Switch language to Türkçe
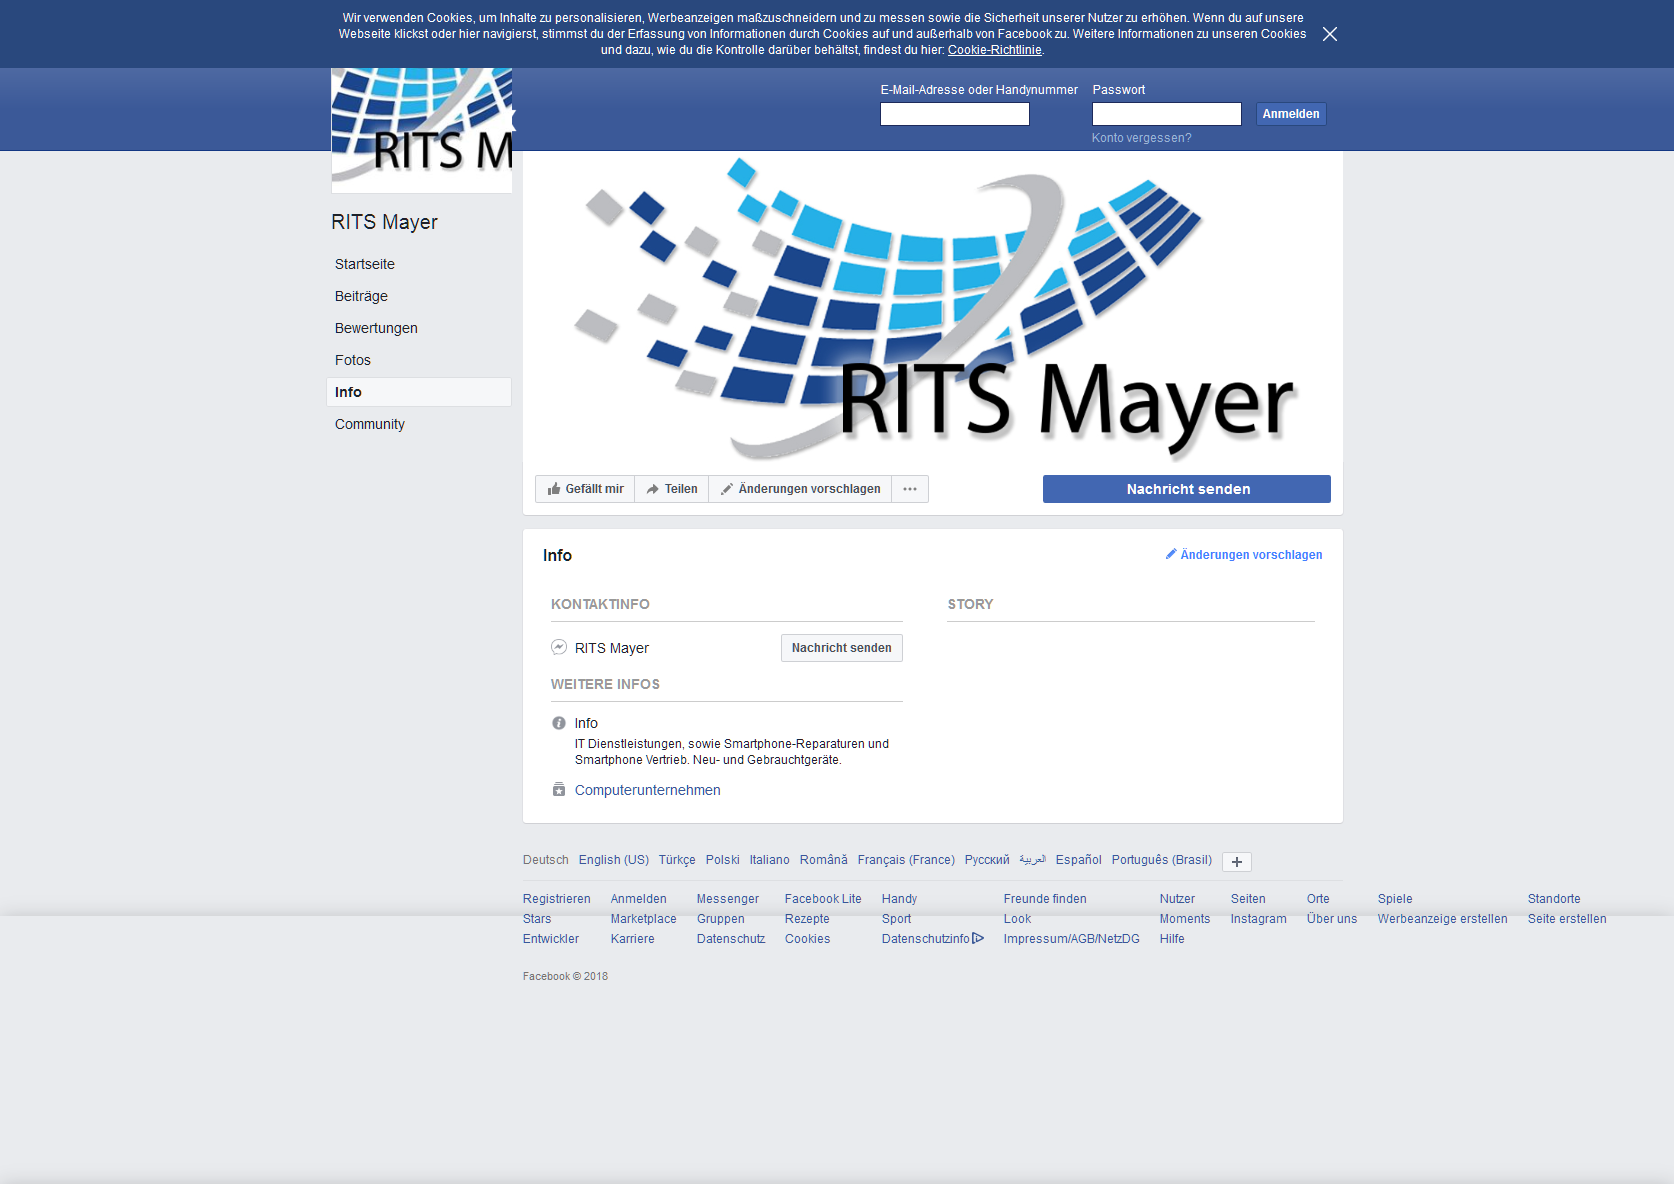The height and width of the screenshot is (1184, 1674). coord(676,860)
